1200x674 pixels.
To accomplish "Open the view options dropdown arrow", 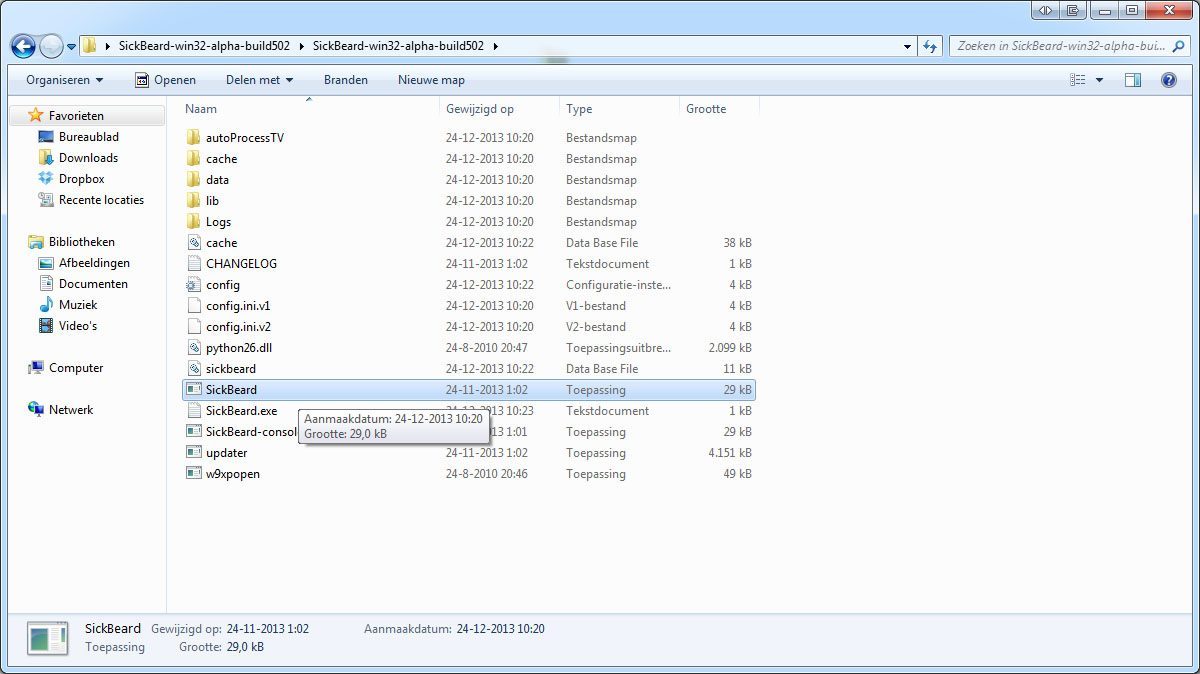I will pos(1100,80).
